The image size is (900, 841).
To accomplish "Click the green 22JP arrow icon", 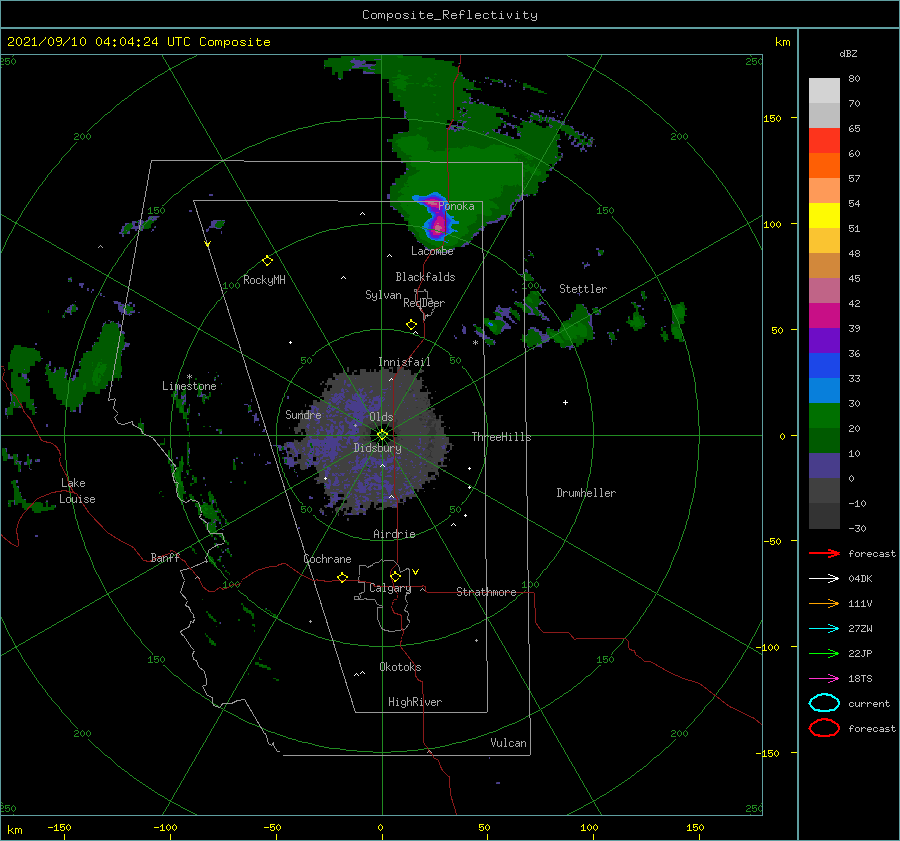I will (x=824, y=653).
